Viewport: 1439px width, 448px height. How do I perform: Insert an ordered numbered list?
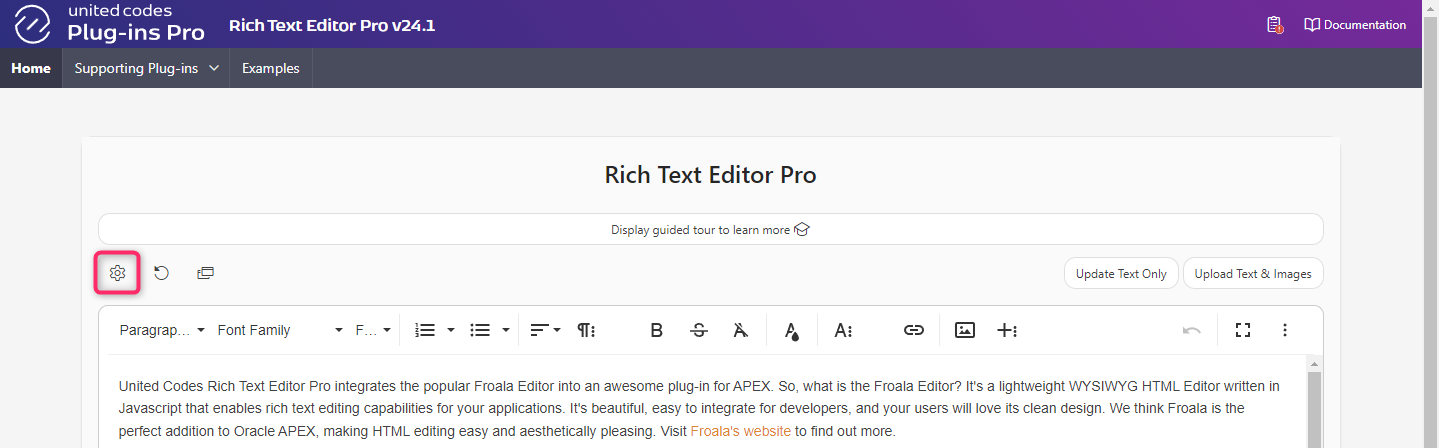425,330
